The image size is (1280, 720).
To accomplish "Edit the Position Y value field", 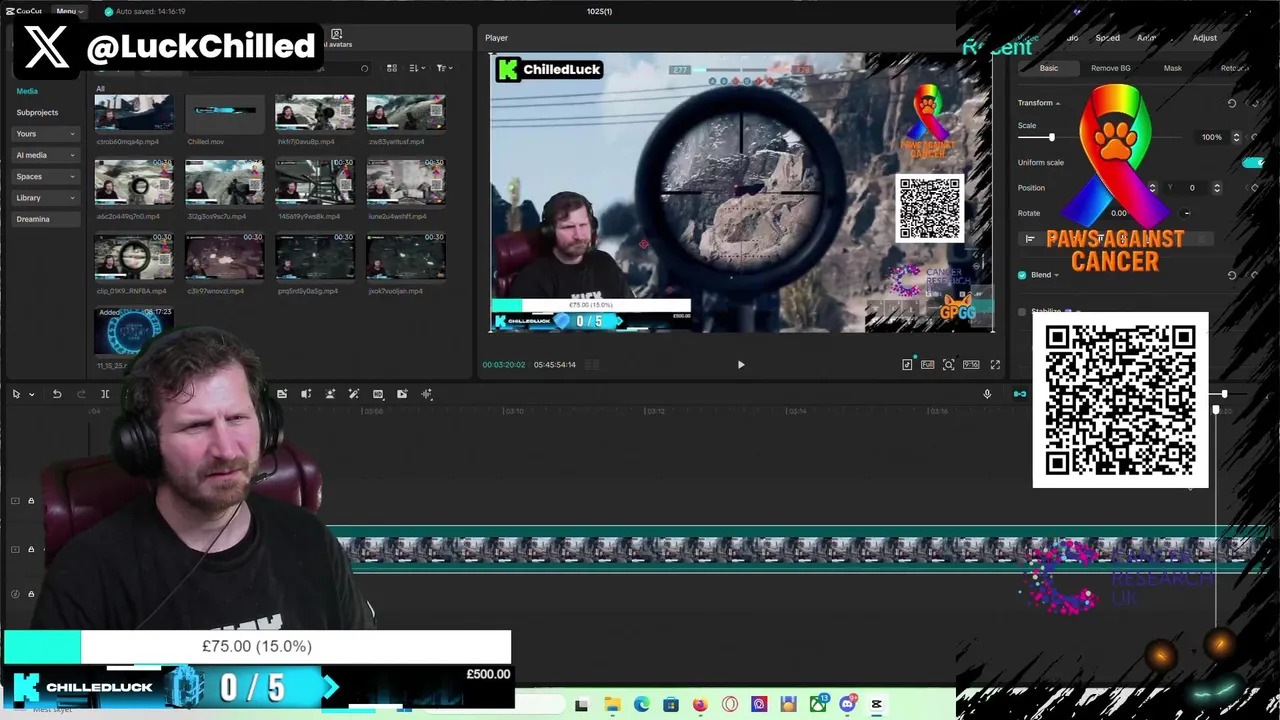I will pos(1191,188).
